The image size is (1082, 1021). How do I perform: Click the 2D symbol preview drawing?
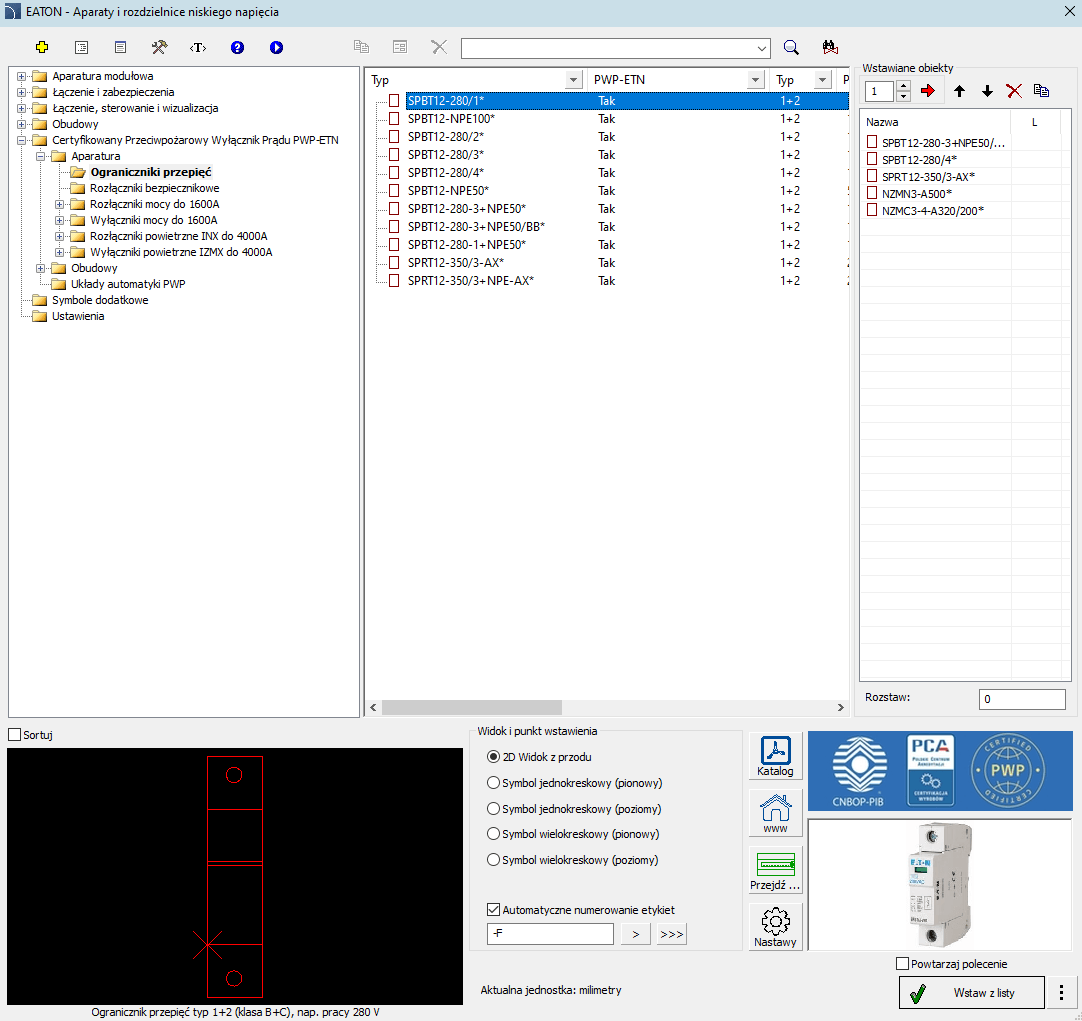235,877
